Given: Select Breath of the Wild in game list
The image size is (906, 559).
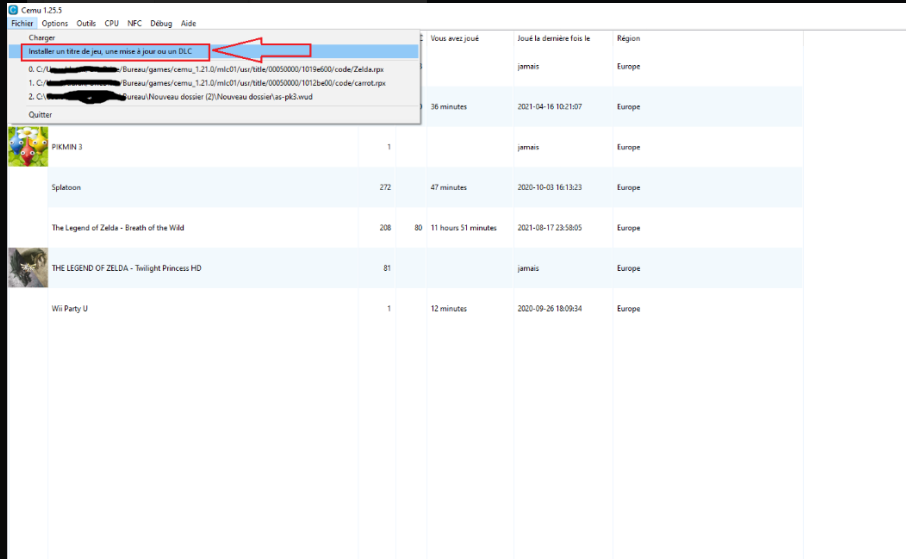Looking at the screenshot, I should [117, 228].
